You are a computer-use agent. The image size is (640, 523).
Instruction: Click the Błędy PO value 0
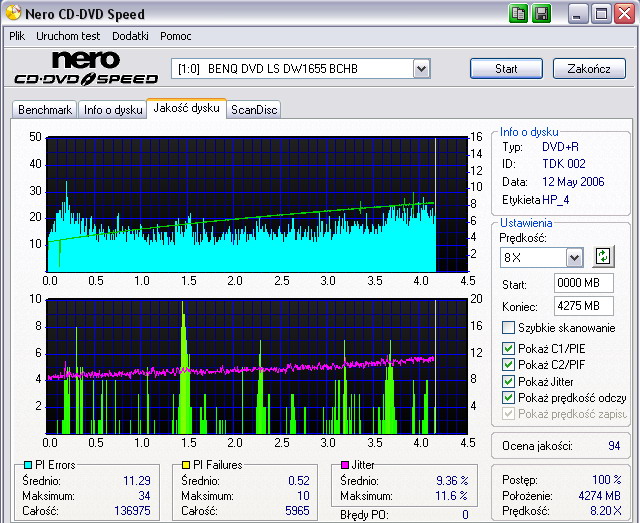point(465,515)
